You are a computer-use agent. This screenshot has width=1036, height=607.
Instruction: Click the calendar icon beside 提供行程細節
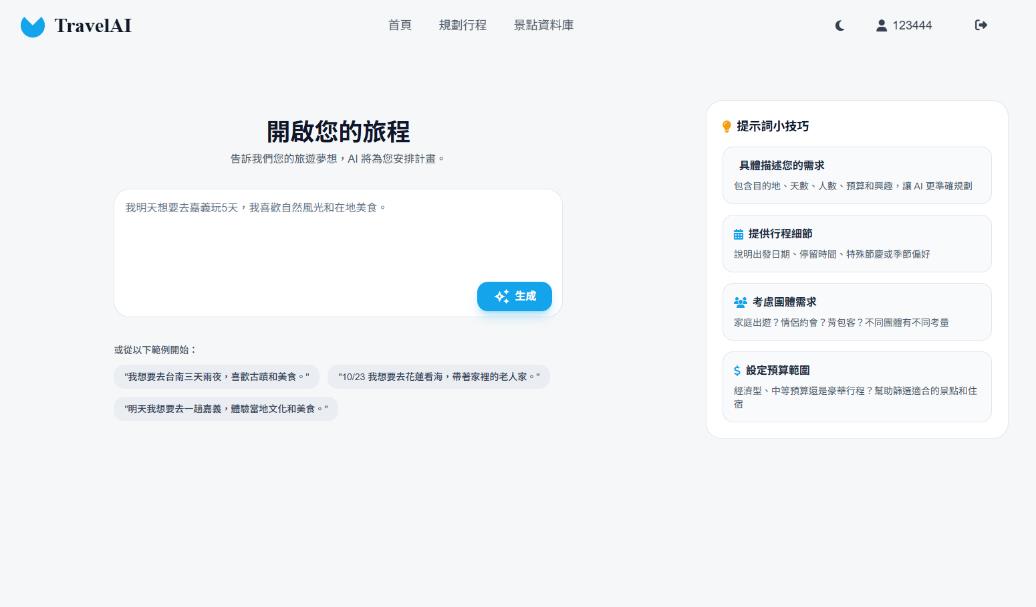pos(739,234)
